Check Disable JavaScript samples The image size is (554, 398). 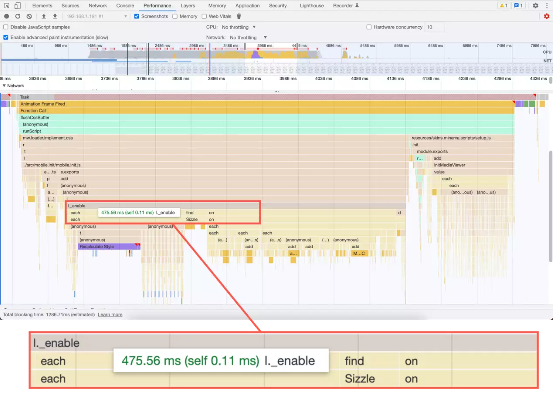click(x=6, y=27)
